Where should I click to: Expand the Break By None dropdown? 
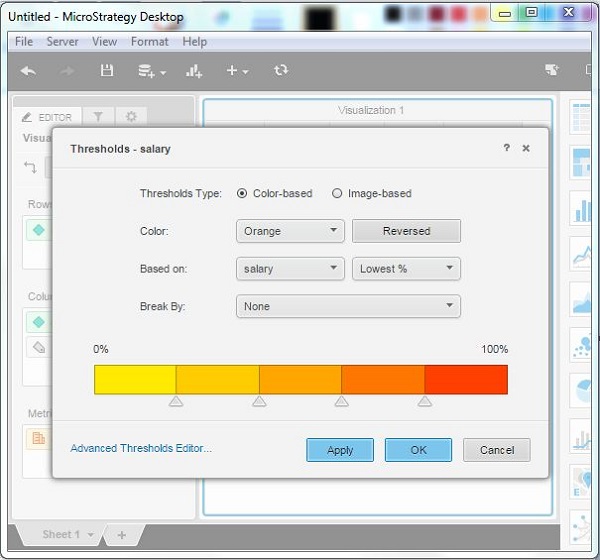coord(348,307)
